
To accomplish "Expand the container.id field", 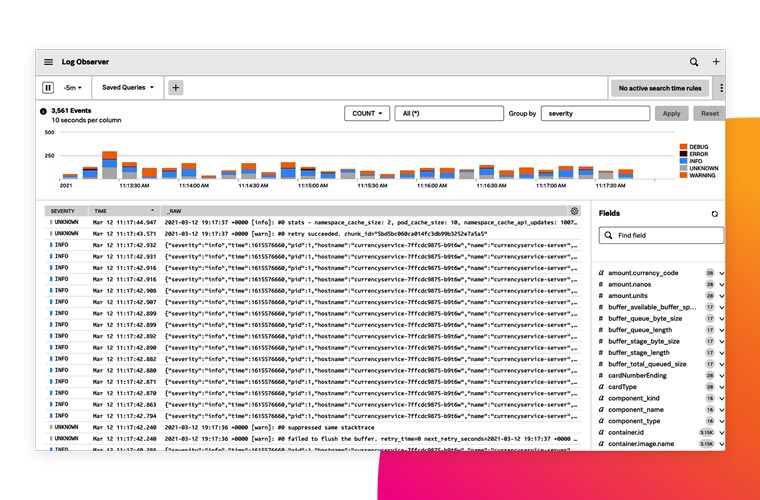I will (x=722, y=433).
